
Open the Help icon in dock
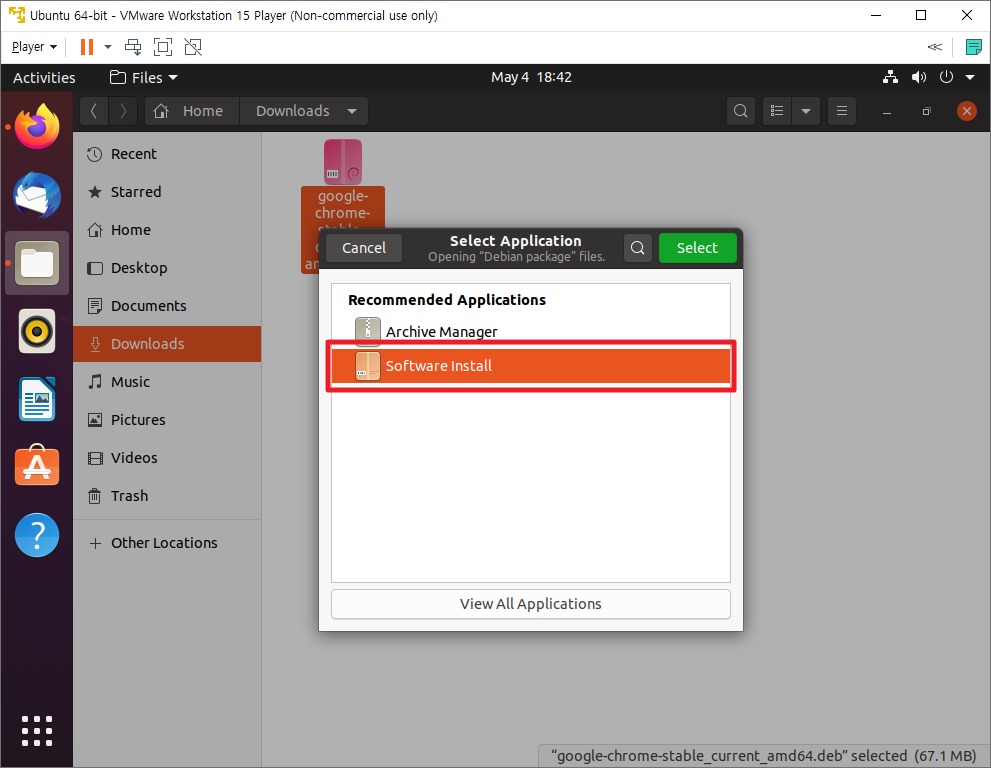37,535
